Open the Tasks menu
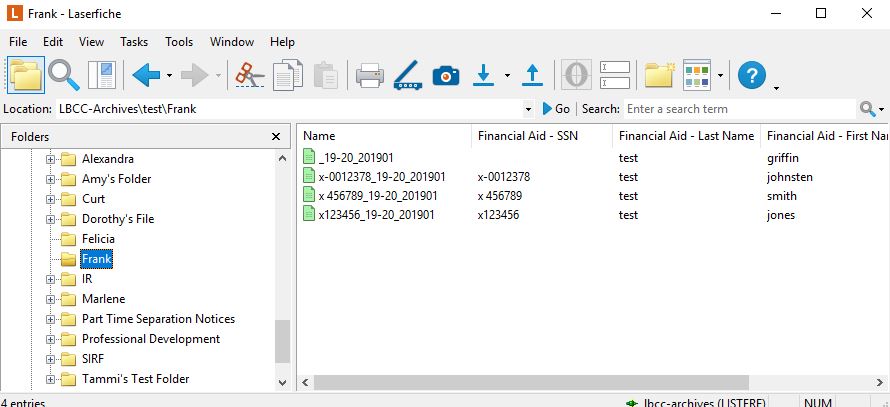Image resolution: width=890 pixels, height=407 pixels. (134, 42)
